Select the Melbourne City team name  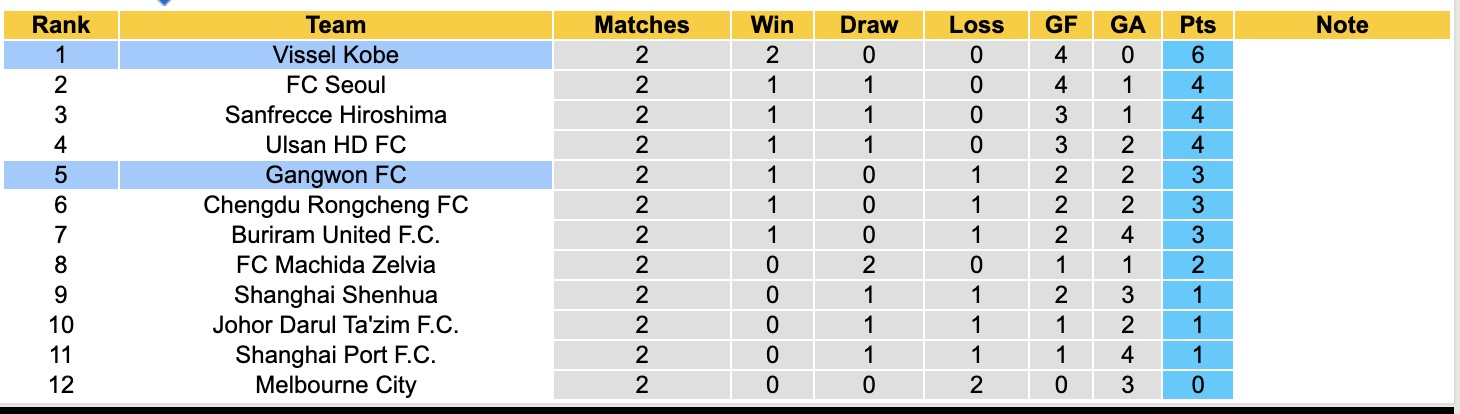(x=336, y=385)
